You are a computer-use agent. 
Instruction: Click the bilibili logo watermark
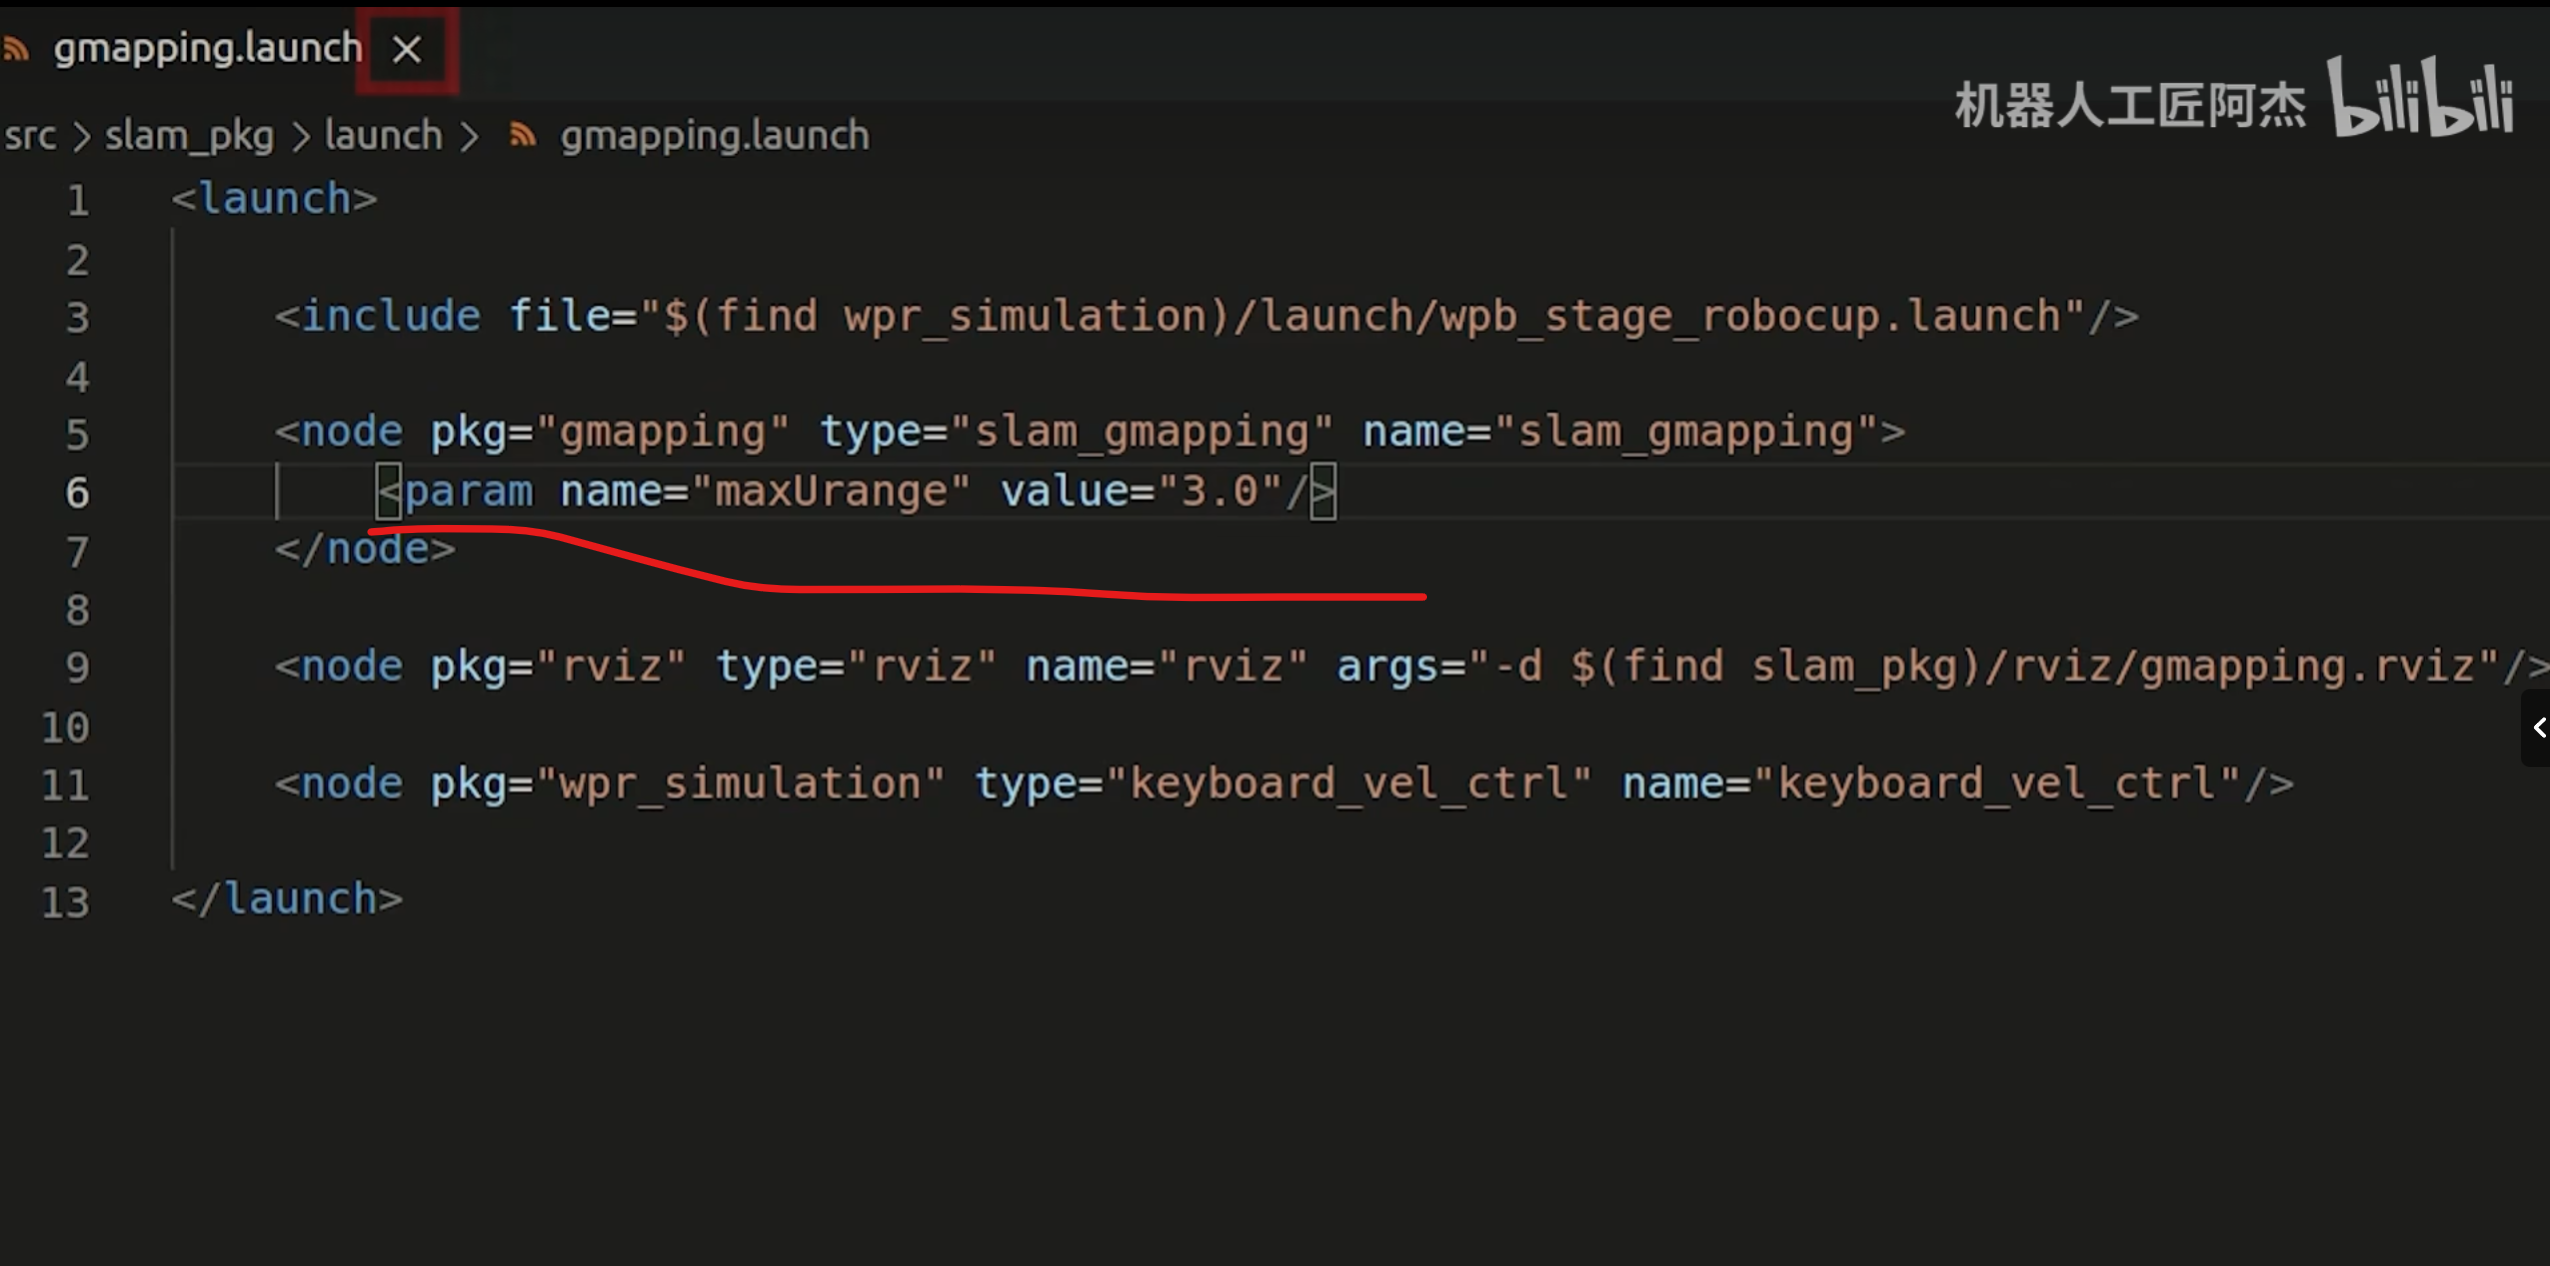[x=2420, y=98]
